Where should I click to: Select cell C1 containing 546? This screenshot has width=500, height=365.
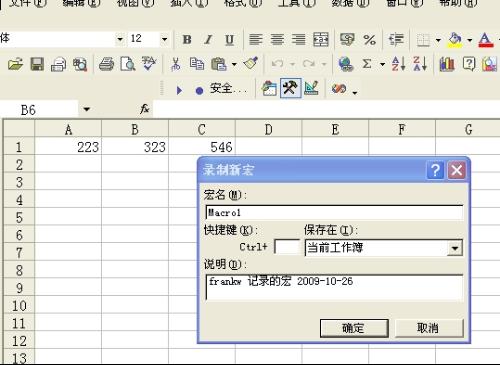(202, 147)
